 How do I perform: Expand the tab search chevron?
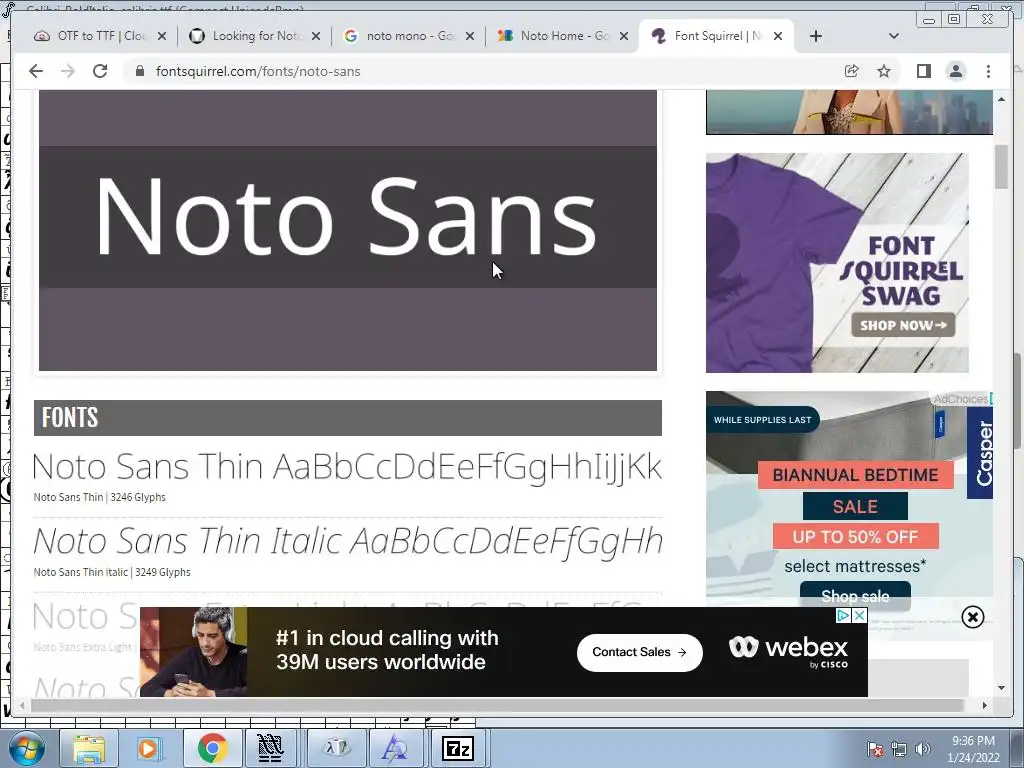tap(894, 36)
